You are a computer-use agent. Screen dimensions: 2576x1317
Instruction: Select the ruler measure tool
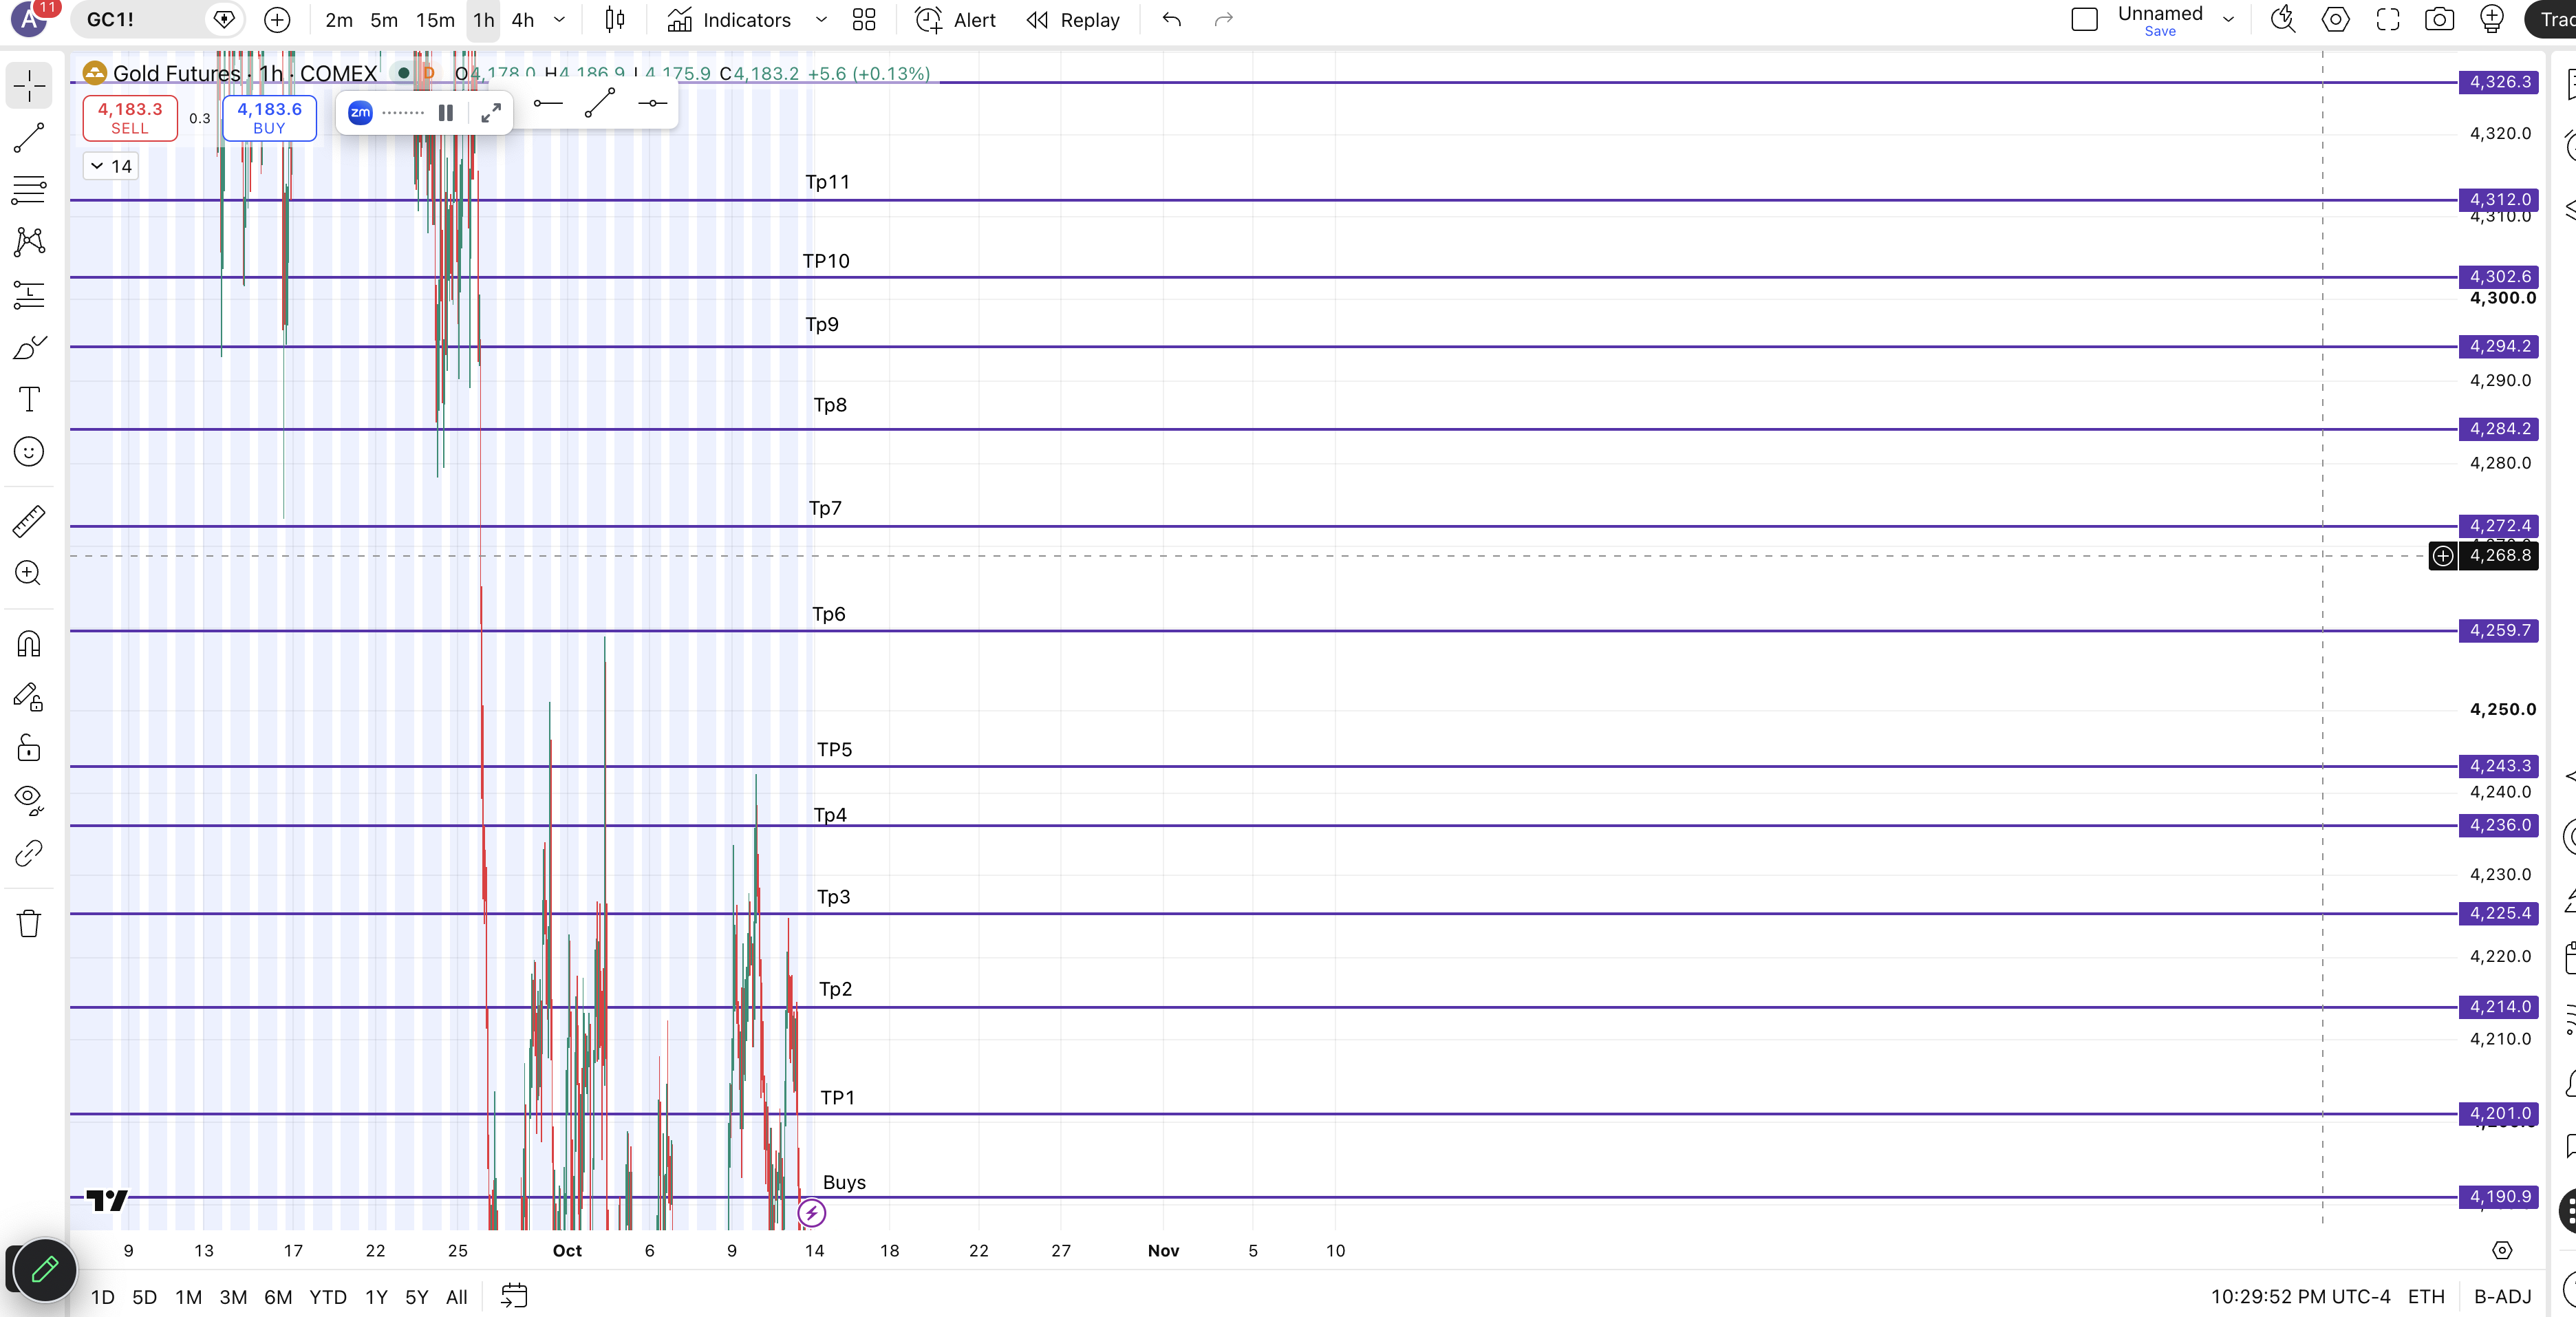tap(29, 521)
